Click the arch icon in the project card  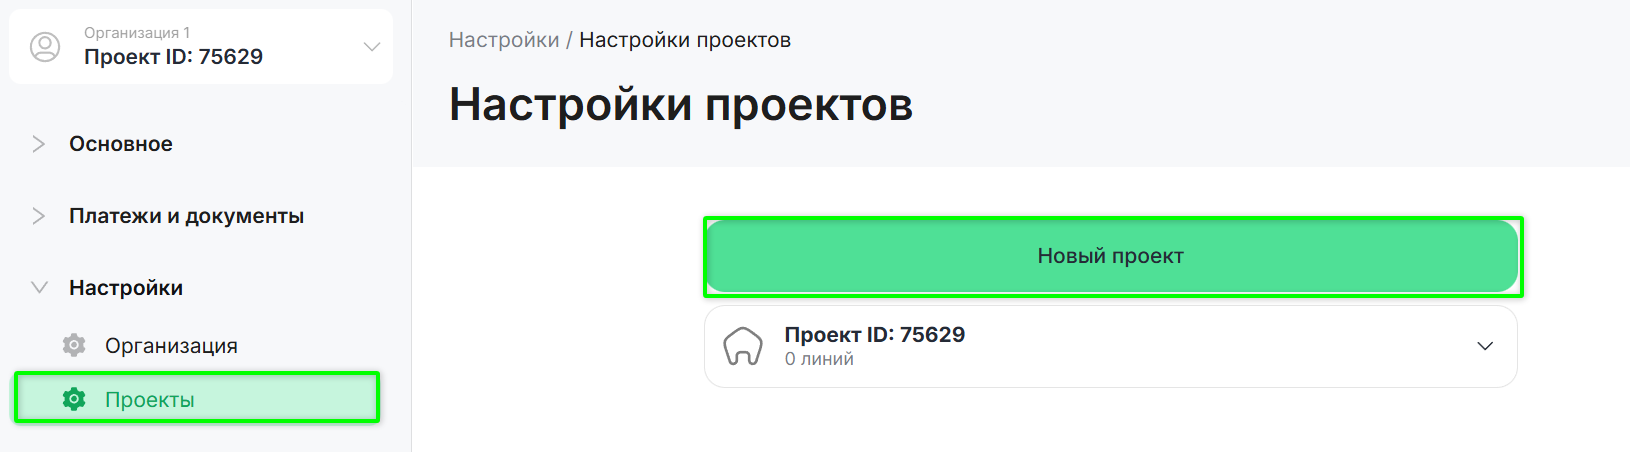743,347
